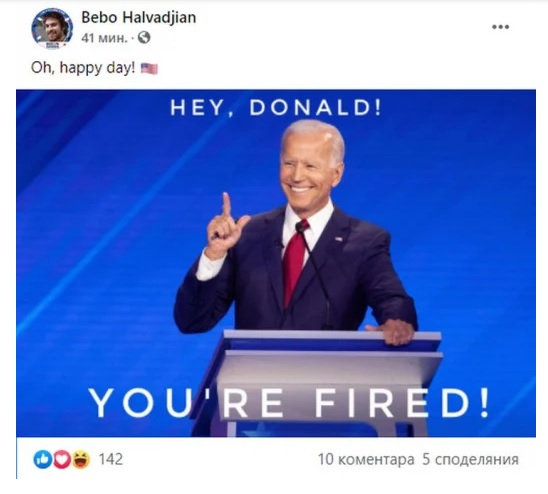Click the blue thumbs-up Like reaction icon

[43, 459]
